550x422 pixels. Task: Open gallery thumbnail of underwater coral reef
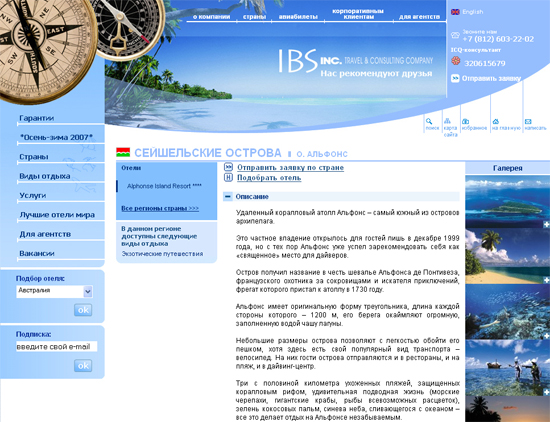[508, 312]
